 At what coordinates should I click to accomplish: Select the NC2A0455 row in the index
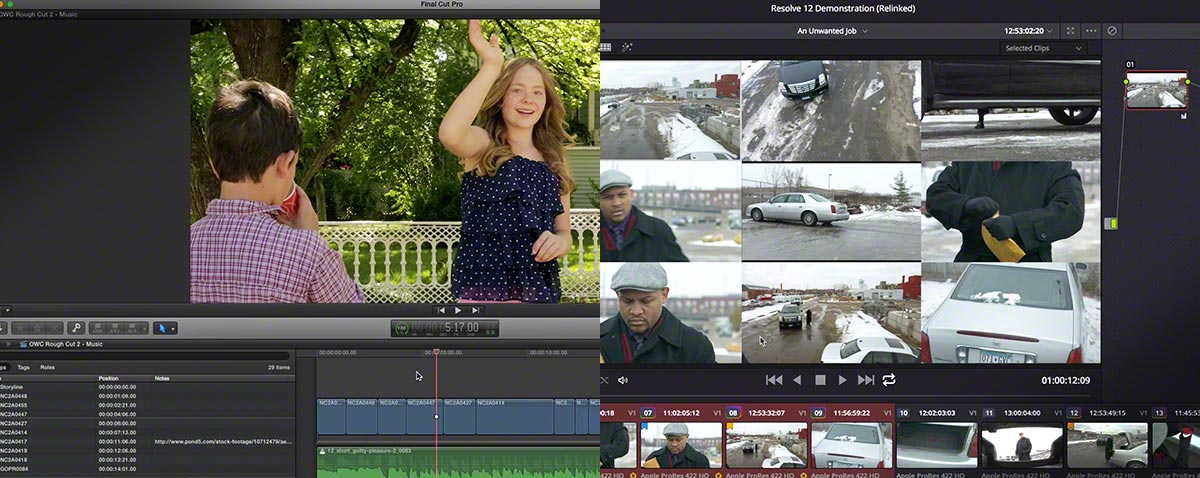[145, 404]
